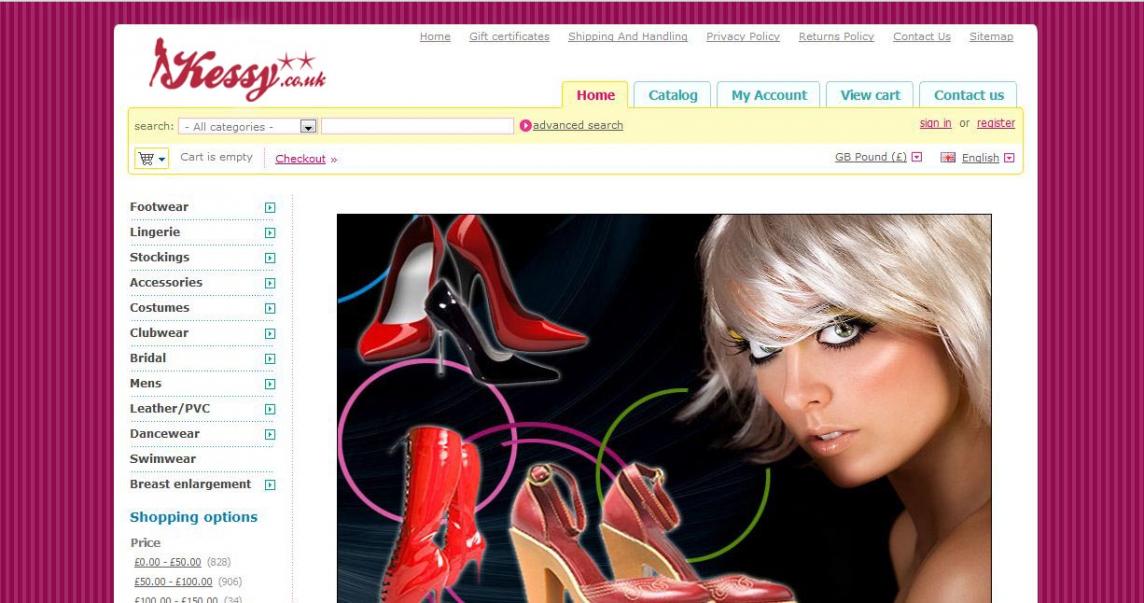Click the advanced search link
The width and height of the screenshot is (1144, 603).
(x=578, y=126)
